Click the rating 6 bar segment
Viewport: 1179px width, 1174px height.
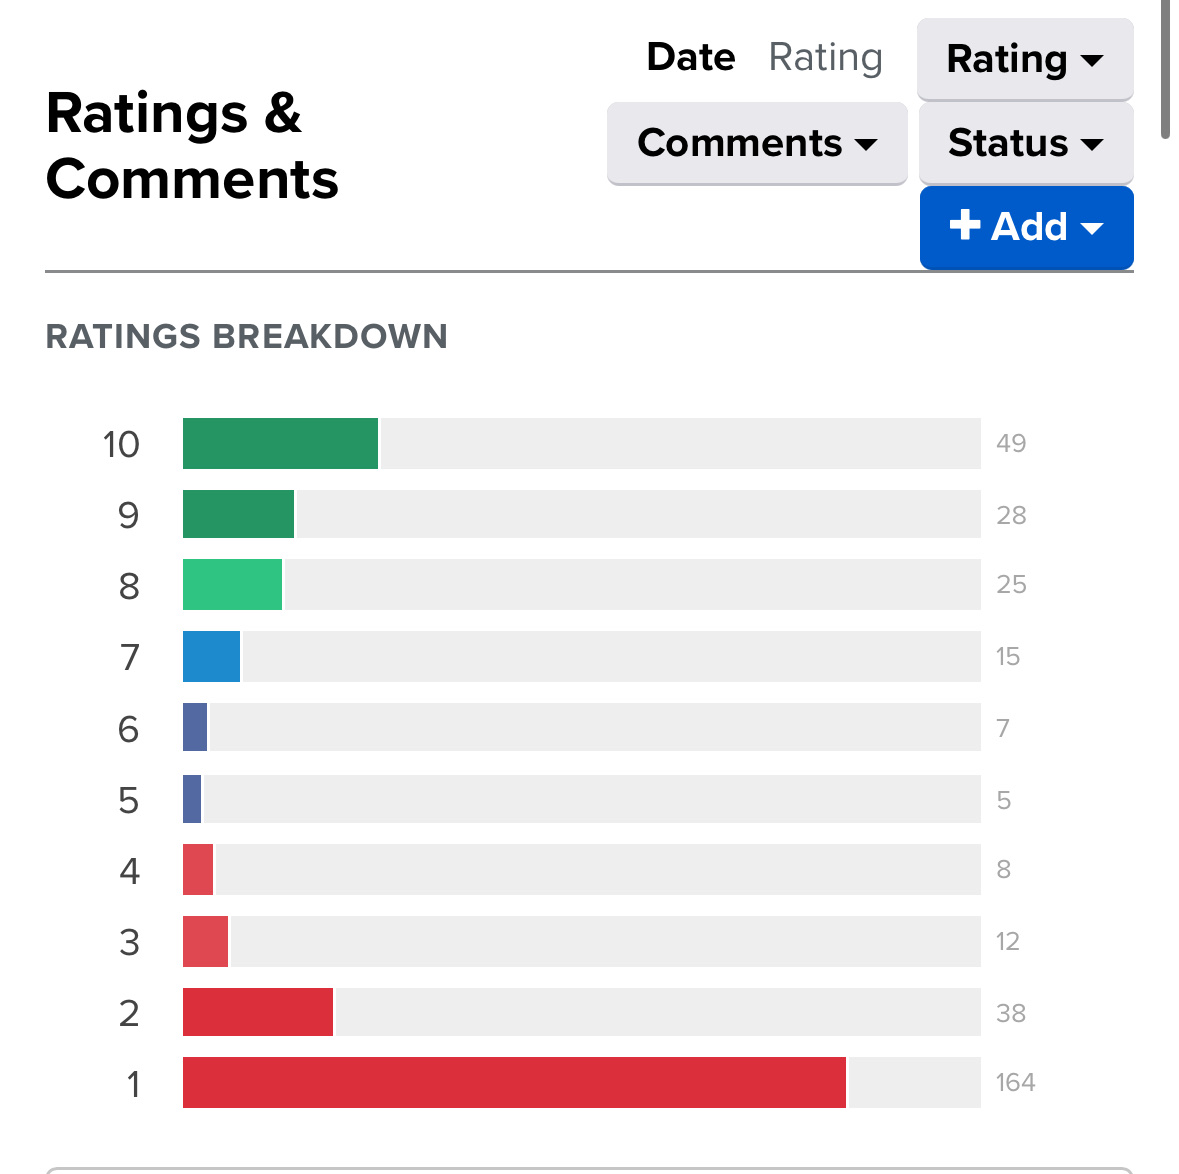point(195,728)
